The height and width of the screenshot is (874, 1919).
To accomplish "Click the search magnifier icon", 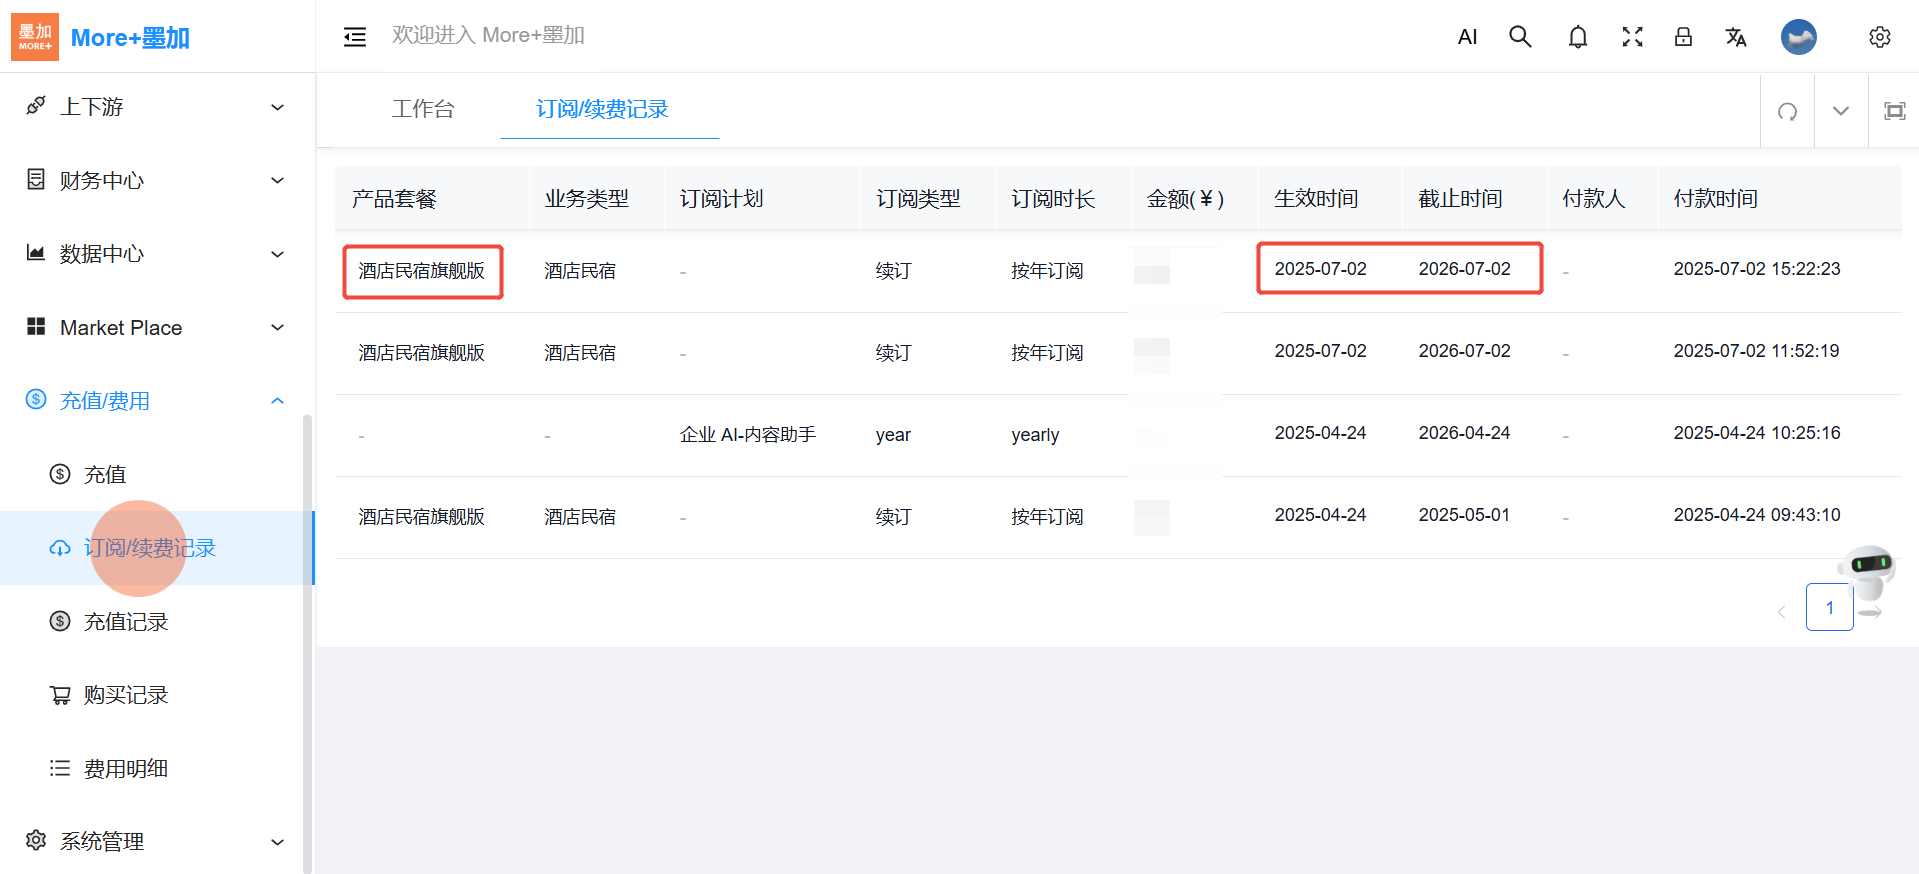I will [1520, 37].
